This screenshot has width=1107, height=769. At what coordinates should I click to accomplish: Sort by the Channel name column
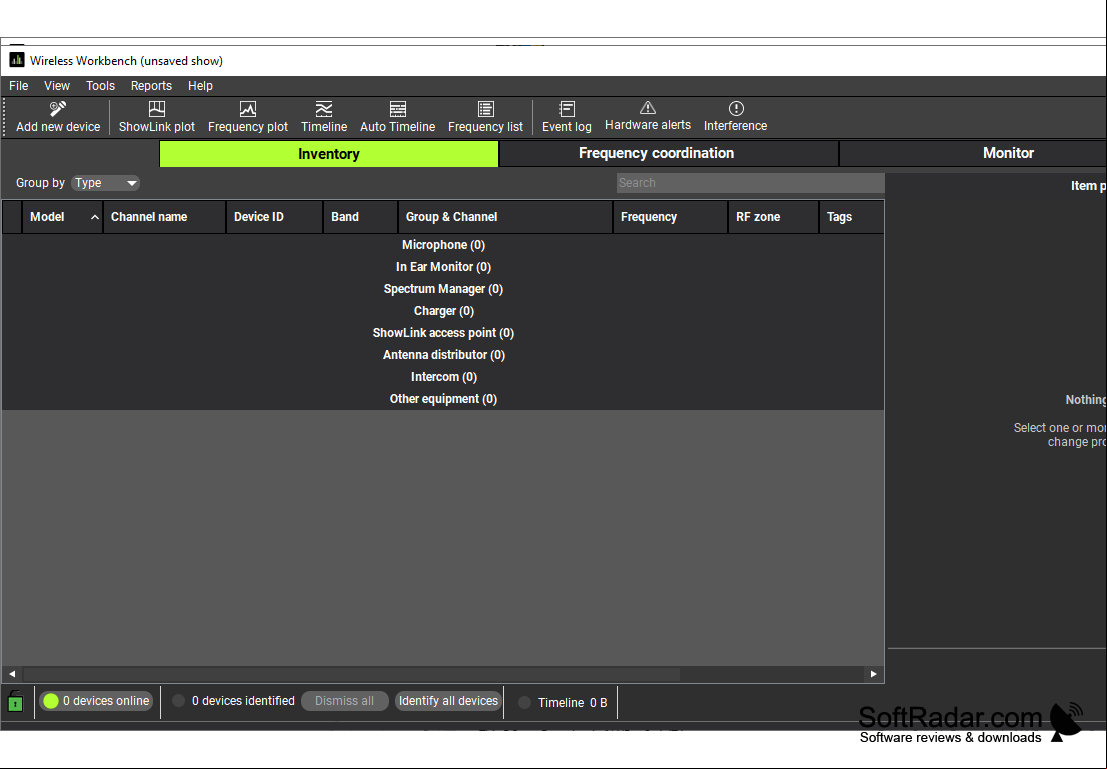(x=164, y=217)
